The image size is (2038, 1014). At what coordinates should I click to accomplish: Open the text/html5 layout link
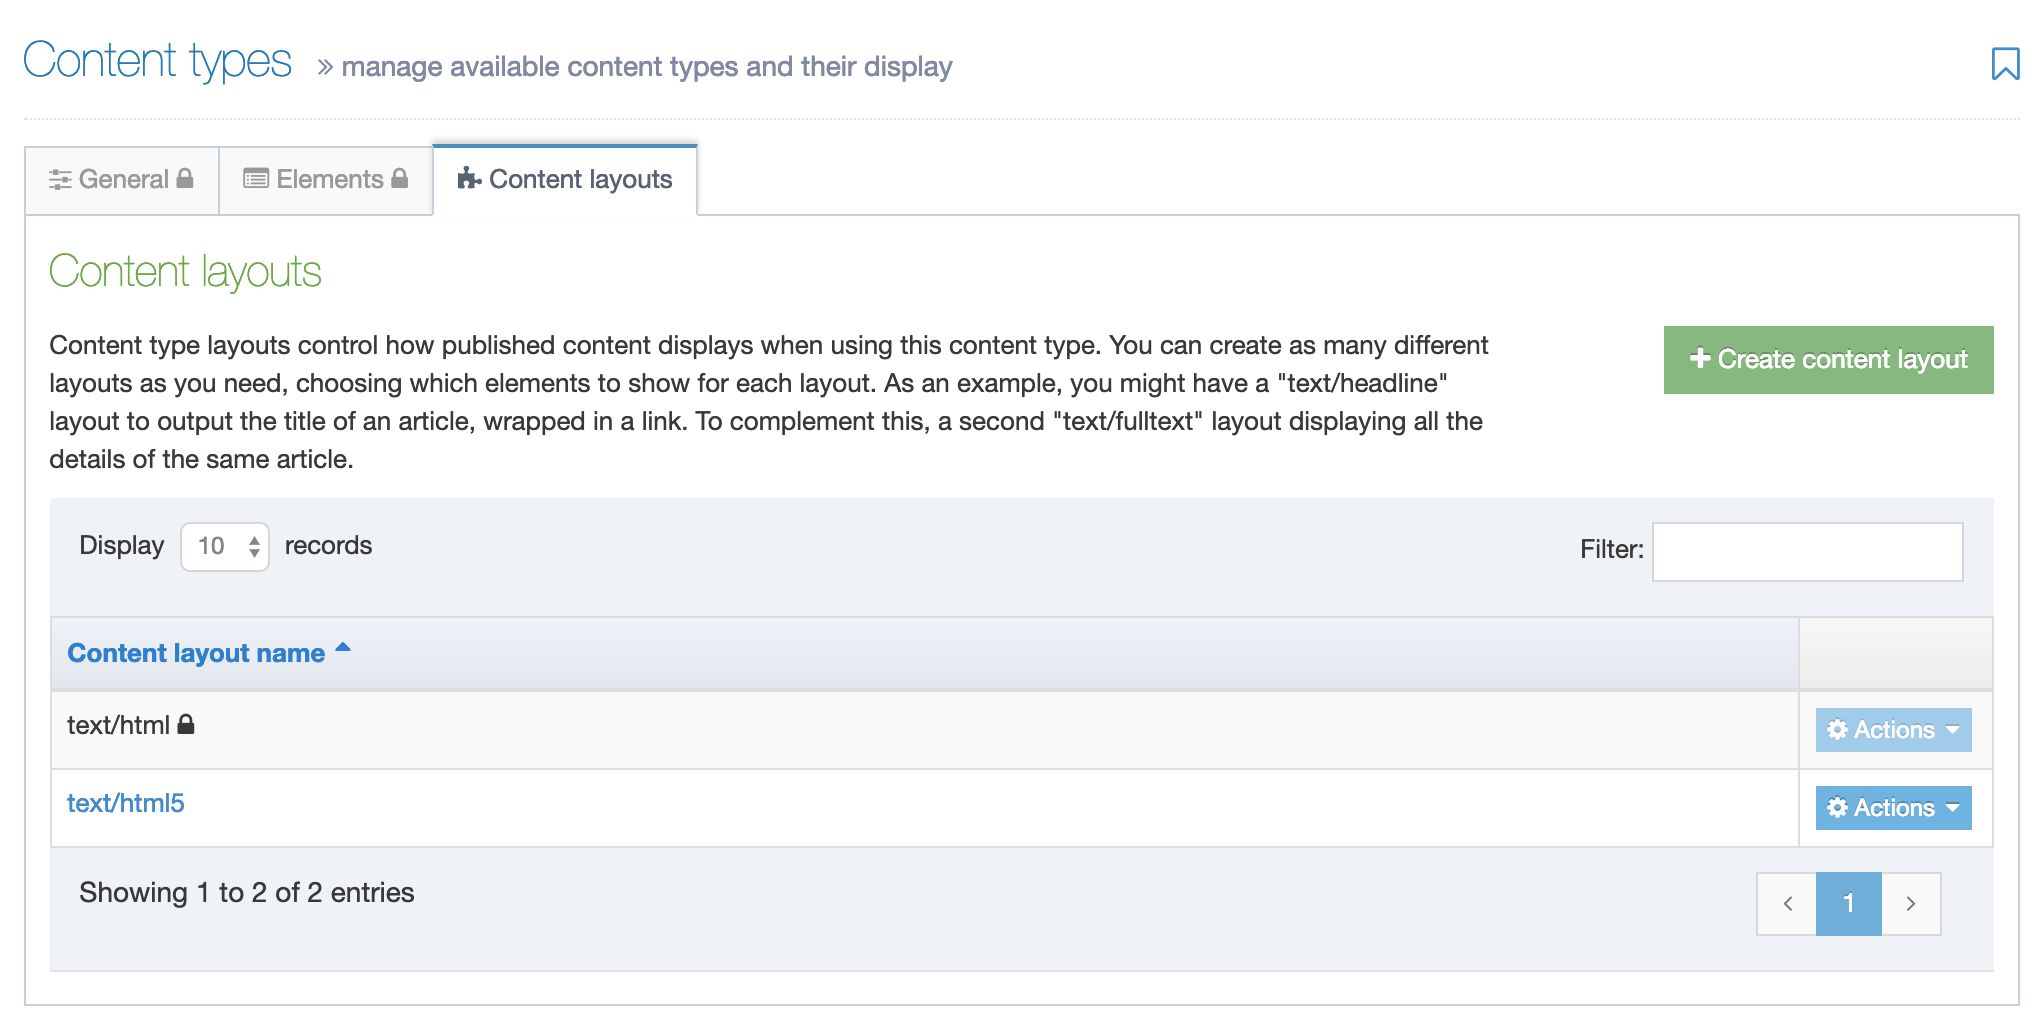[126, 803]
